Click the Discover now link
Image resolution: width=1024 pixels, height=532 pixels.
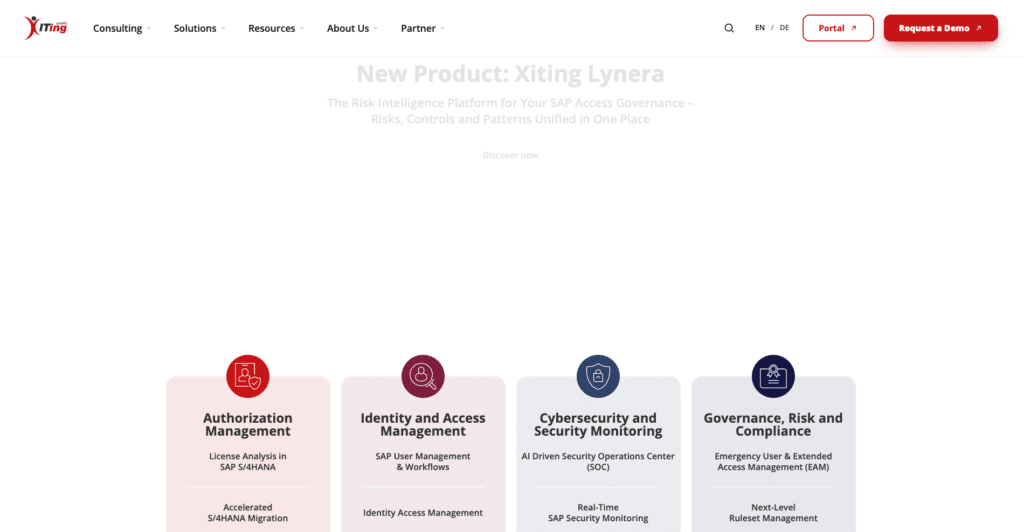(x=511, y=155)
